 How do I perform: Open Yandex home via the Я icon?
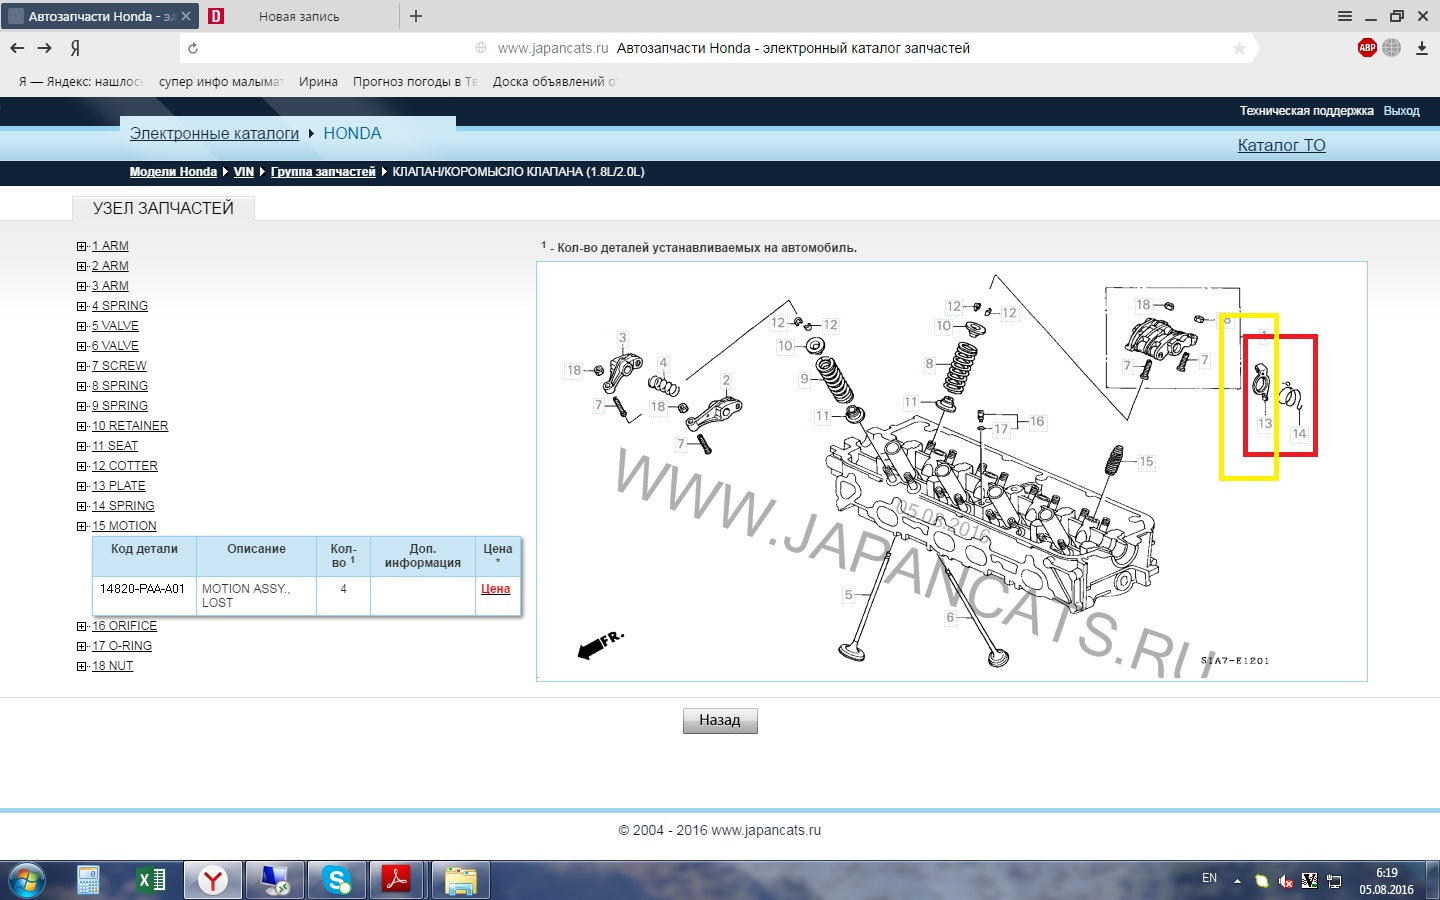pyautogui.click(x=75, y=48)
